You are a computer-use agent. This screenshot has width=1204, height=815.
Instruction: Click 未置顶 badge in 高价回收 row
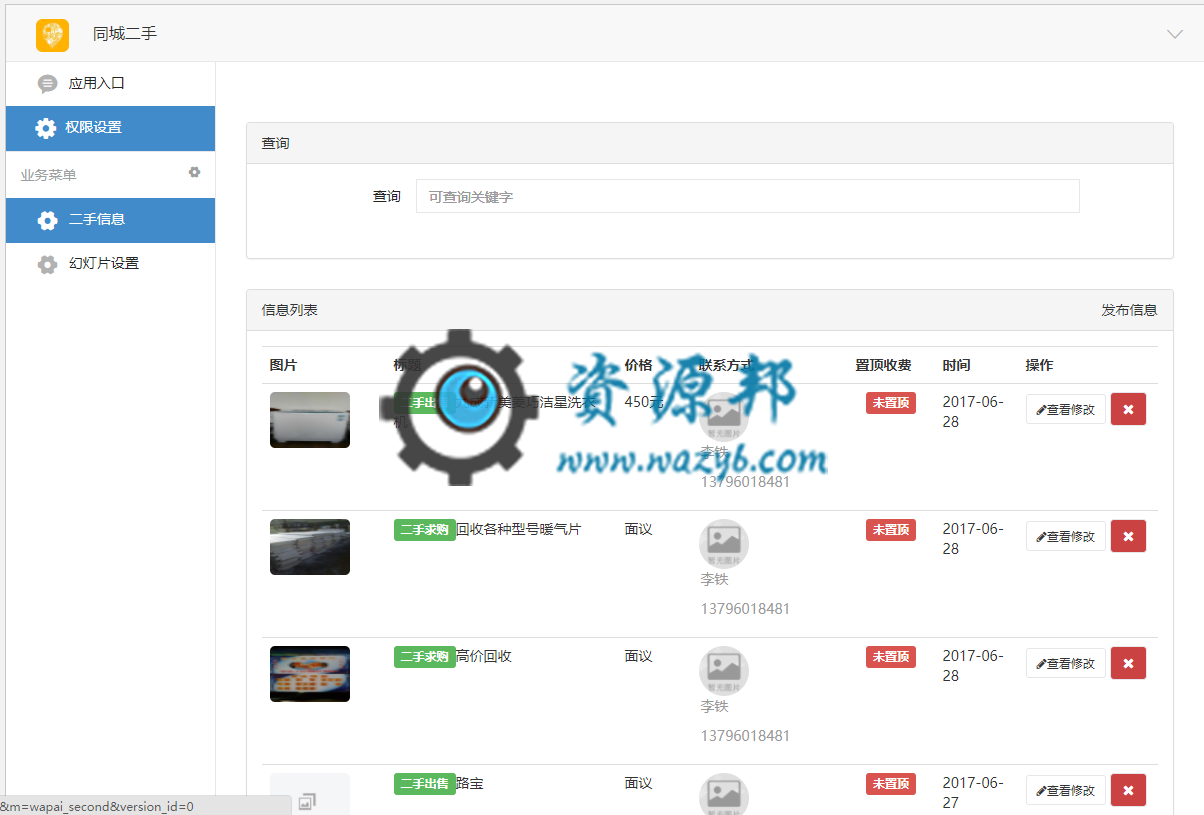pos(891,657)
